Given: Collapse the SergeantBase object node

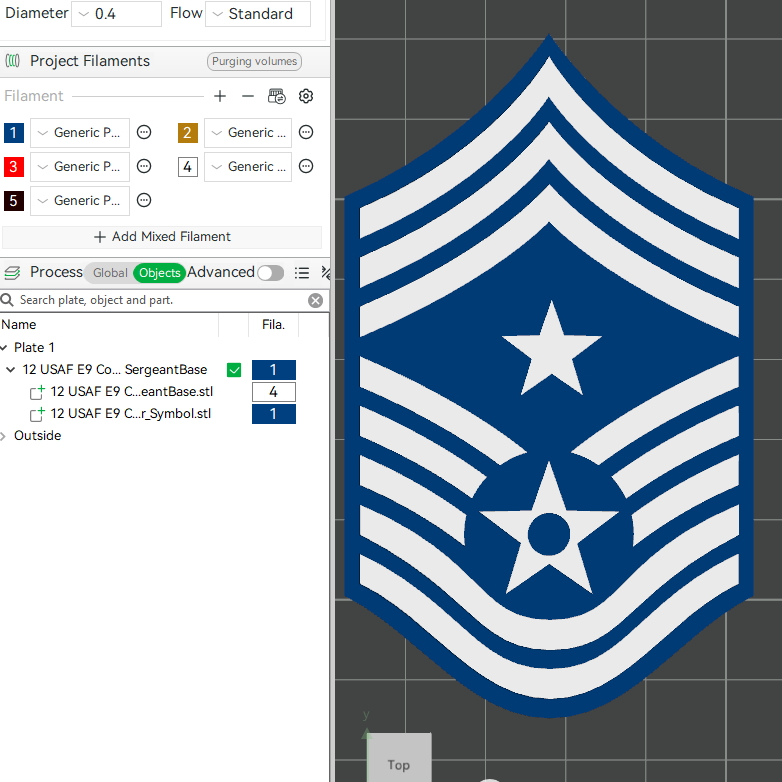Looking at the screenshot, I should pos(10,370).
